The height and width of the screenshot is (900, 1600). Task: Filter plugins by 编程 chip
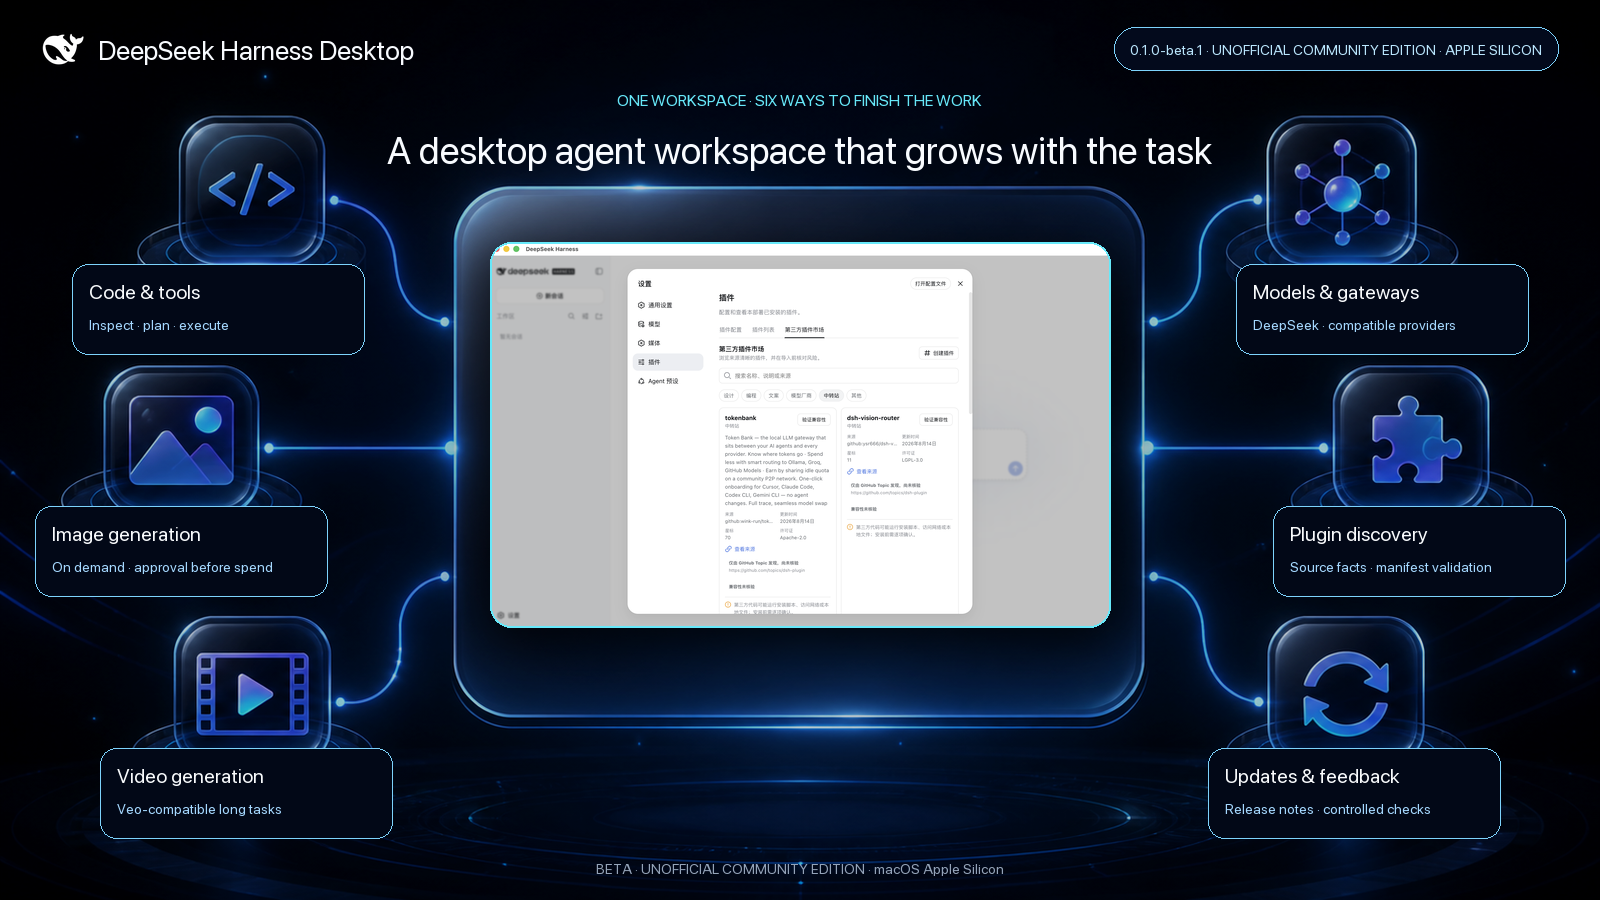pyautogui.click(x=751, y=396)
